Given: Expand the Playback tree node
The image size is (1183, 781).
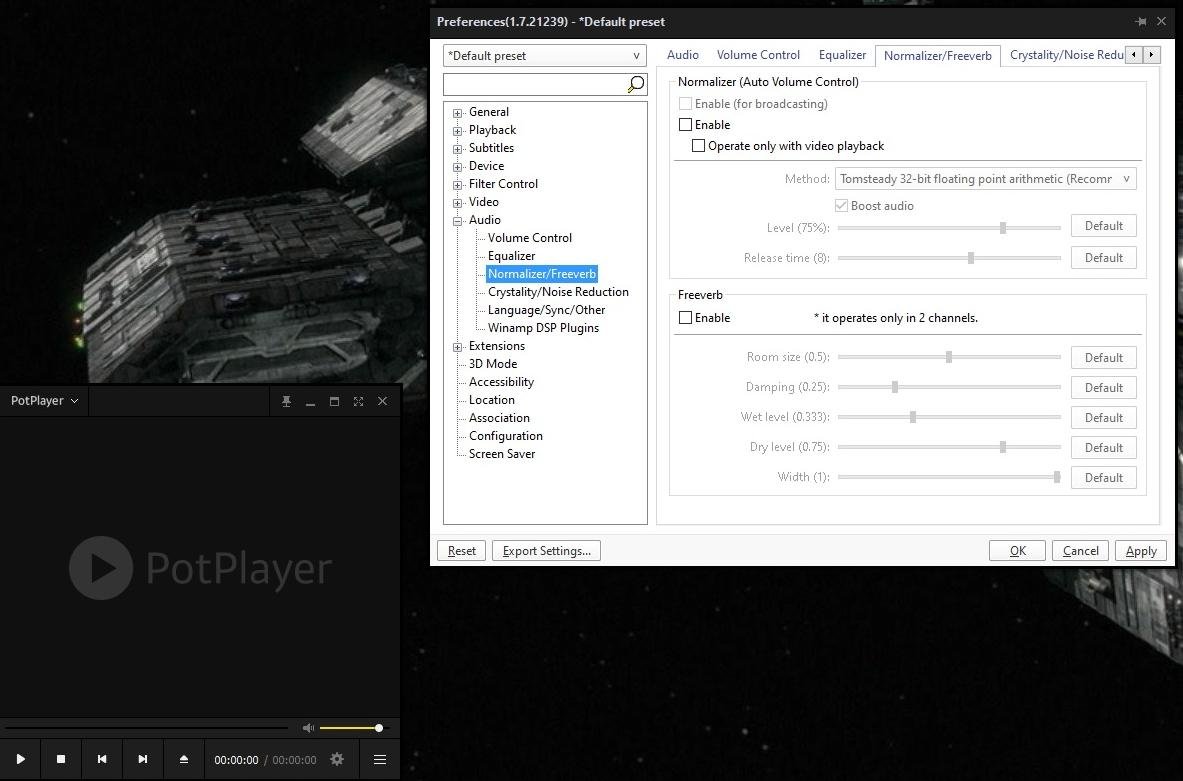Looking at the screenshot, I should [x=457, y=131].
